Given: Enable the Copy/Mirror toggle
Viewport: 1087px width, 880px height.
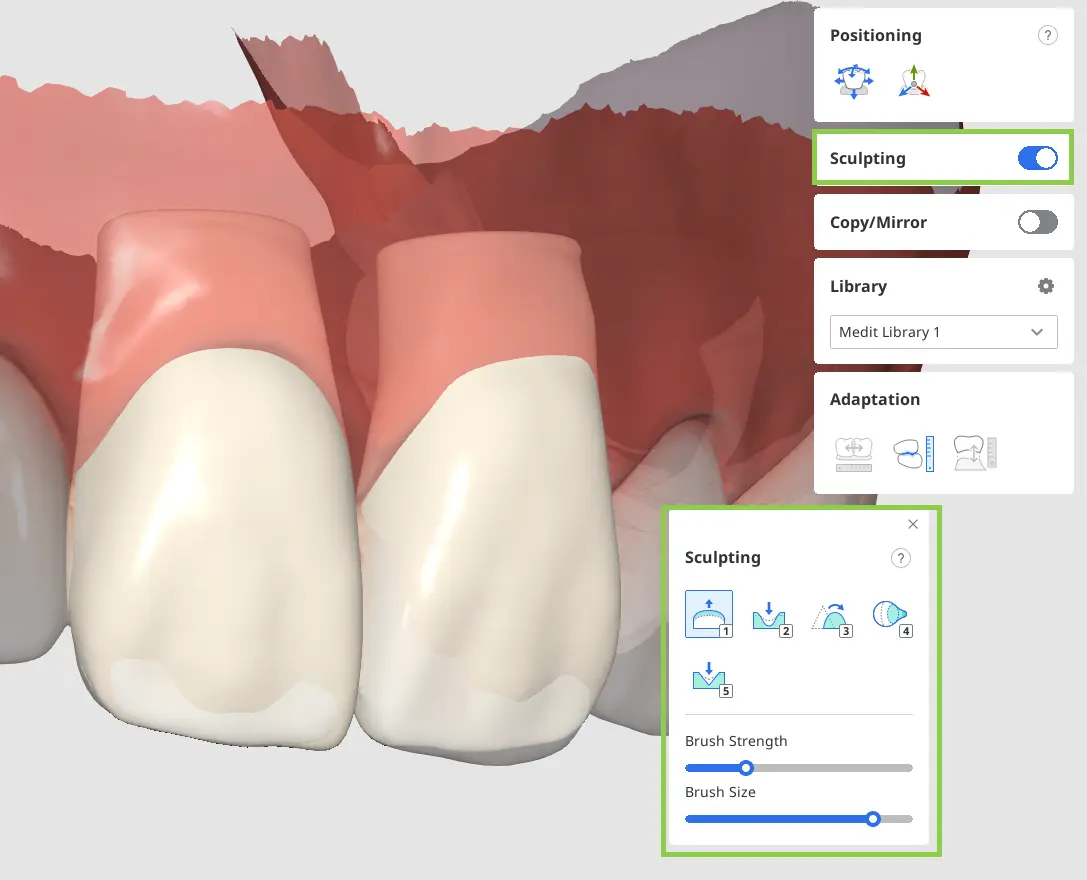Looking at the screenshot, I should 1037,223.
